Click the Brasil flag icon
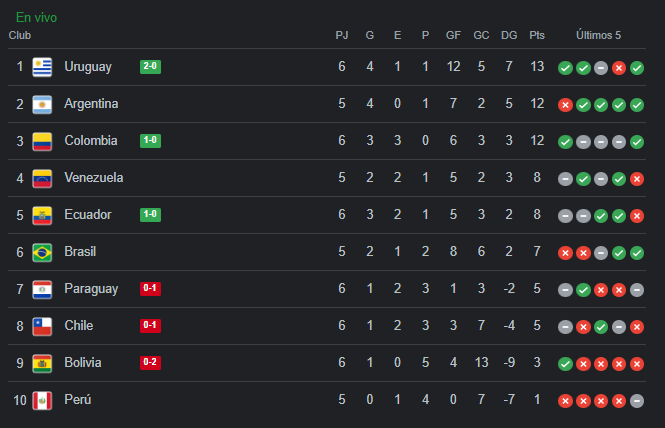 click(42, 252)
